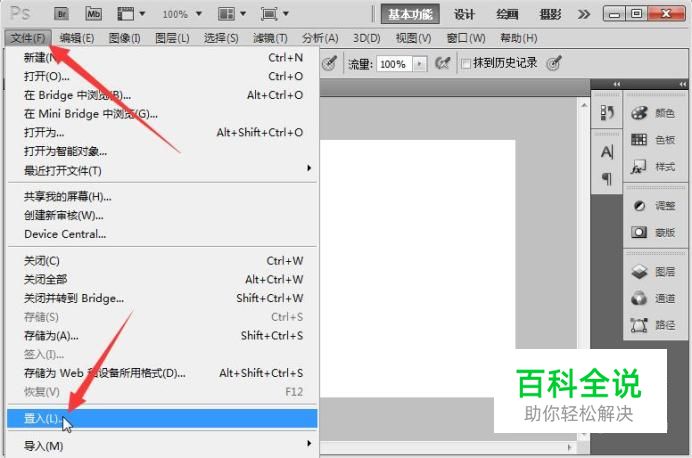Viewport: 692px width, 458px height.
Task: Open the History panel icon
Action: tap(607, 113)
